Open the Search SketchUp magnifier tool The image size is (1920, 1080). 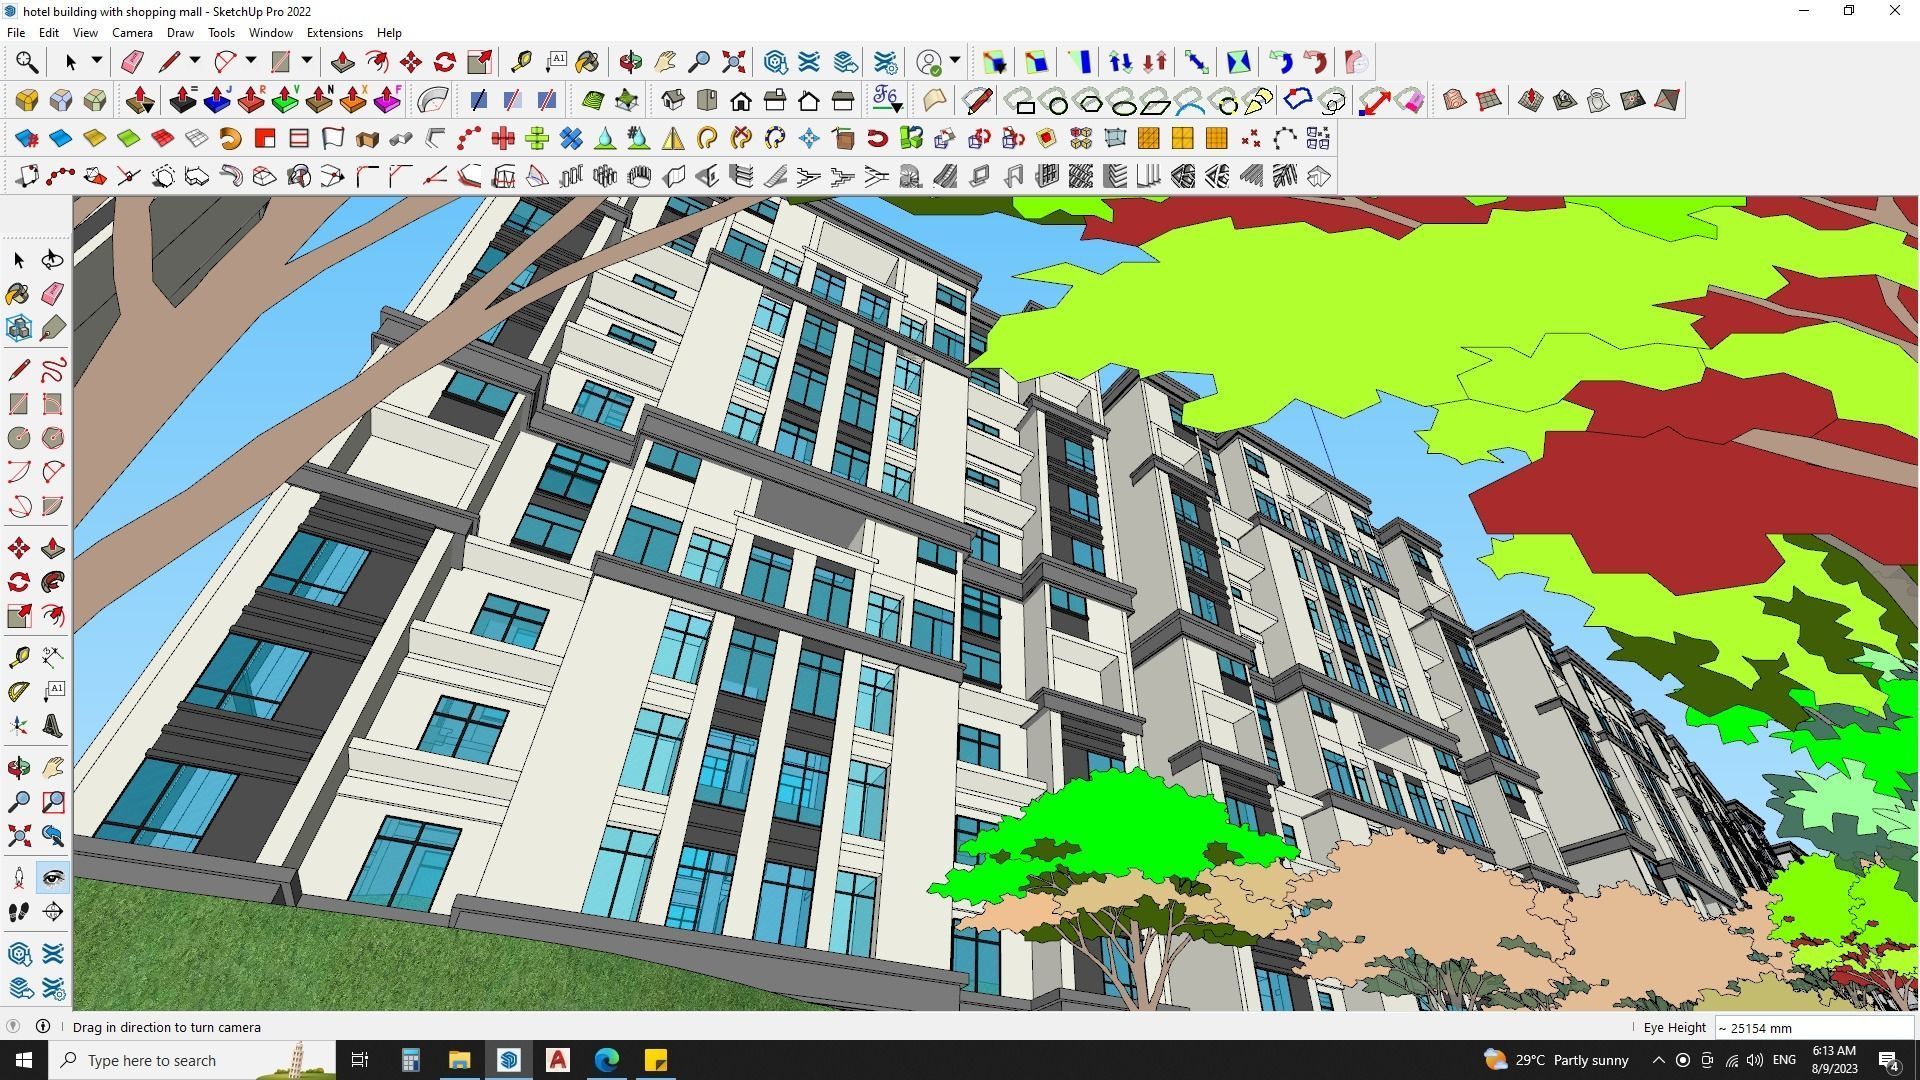pos(27,62)
